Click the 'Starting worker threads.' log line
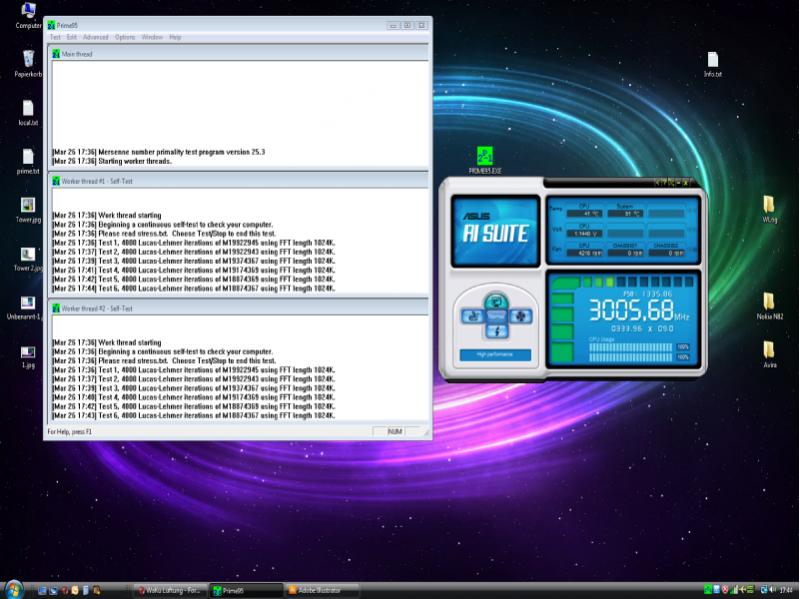The image size is (800, 599). click(x=112, y=161)
